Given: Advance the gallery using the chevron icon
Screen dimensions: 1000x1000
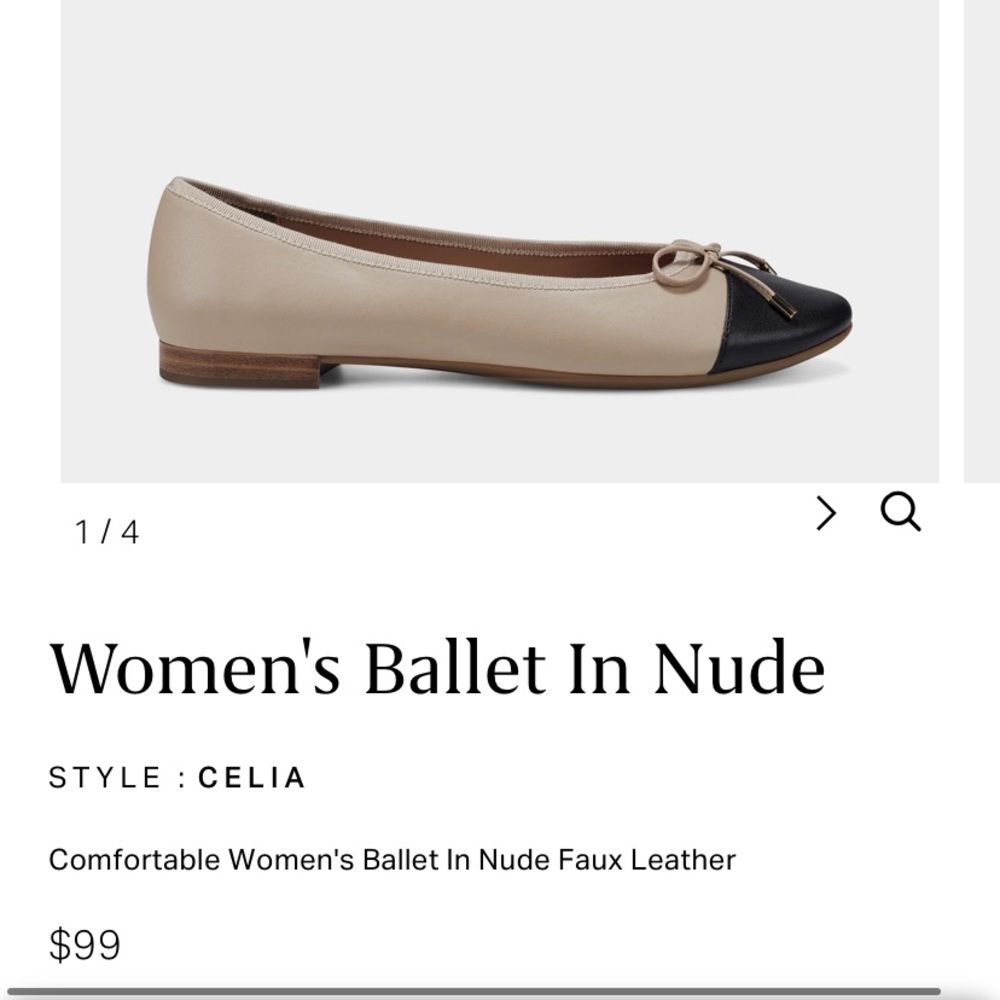Looking at the screenshot, I should click(x=826, y=513).
